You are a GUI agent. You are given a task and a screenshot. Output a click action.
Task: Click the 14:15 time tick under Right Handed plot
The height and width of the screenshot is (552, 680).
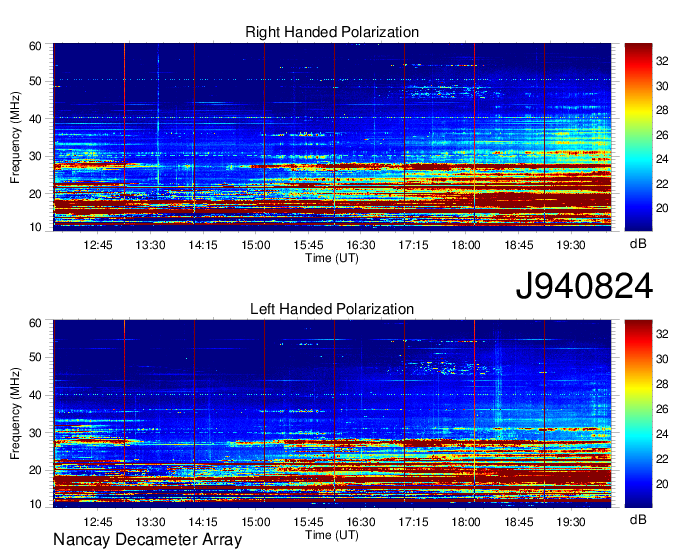click(x=203, y=245)
